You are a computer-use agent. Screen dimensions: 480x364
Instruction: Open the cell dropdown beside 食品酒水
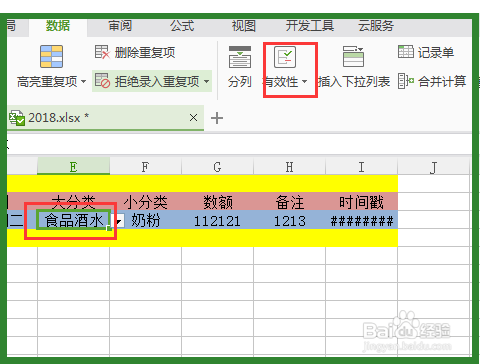(119, 221)
